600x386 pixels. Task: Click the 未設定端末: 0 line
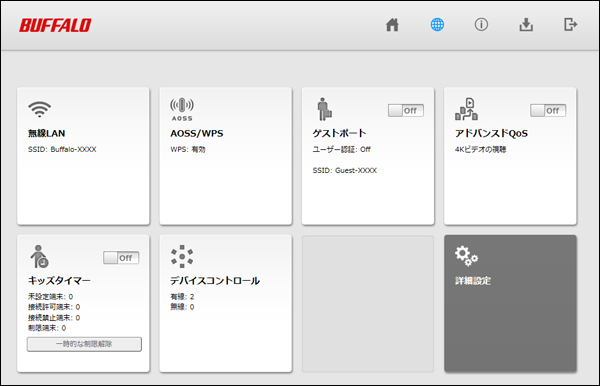pos(50,296)
